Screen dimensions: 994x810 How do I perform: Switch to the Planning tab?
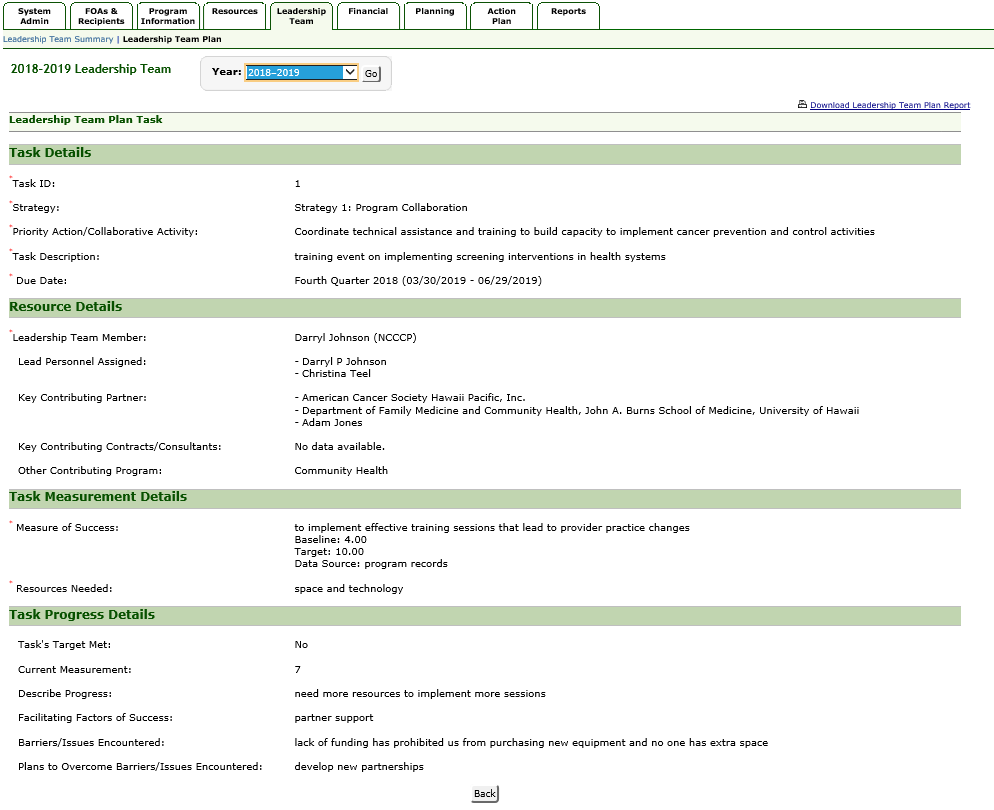point(435,12)
